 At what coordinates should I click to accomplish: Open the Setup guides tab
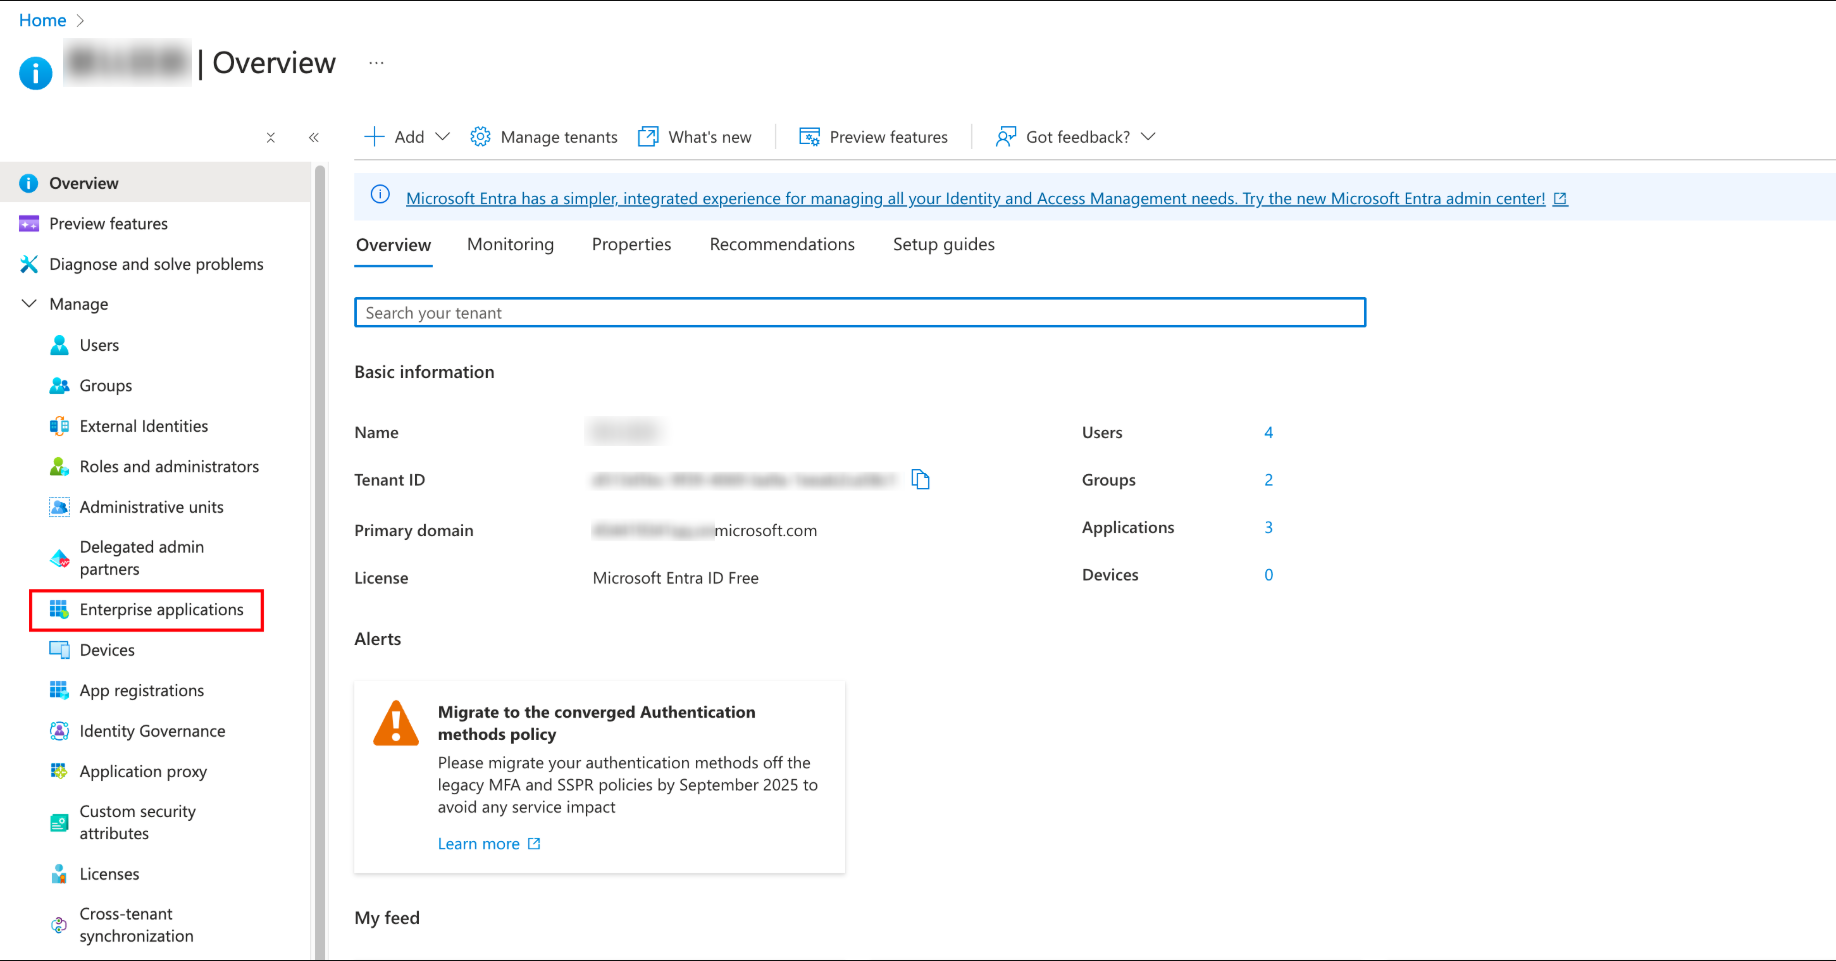(x=944, y=245)
